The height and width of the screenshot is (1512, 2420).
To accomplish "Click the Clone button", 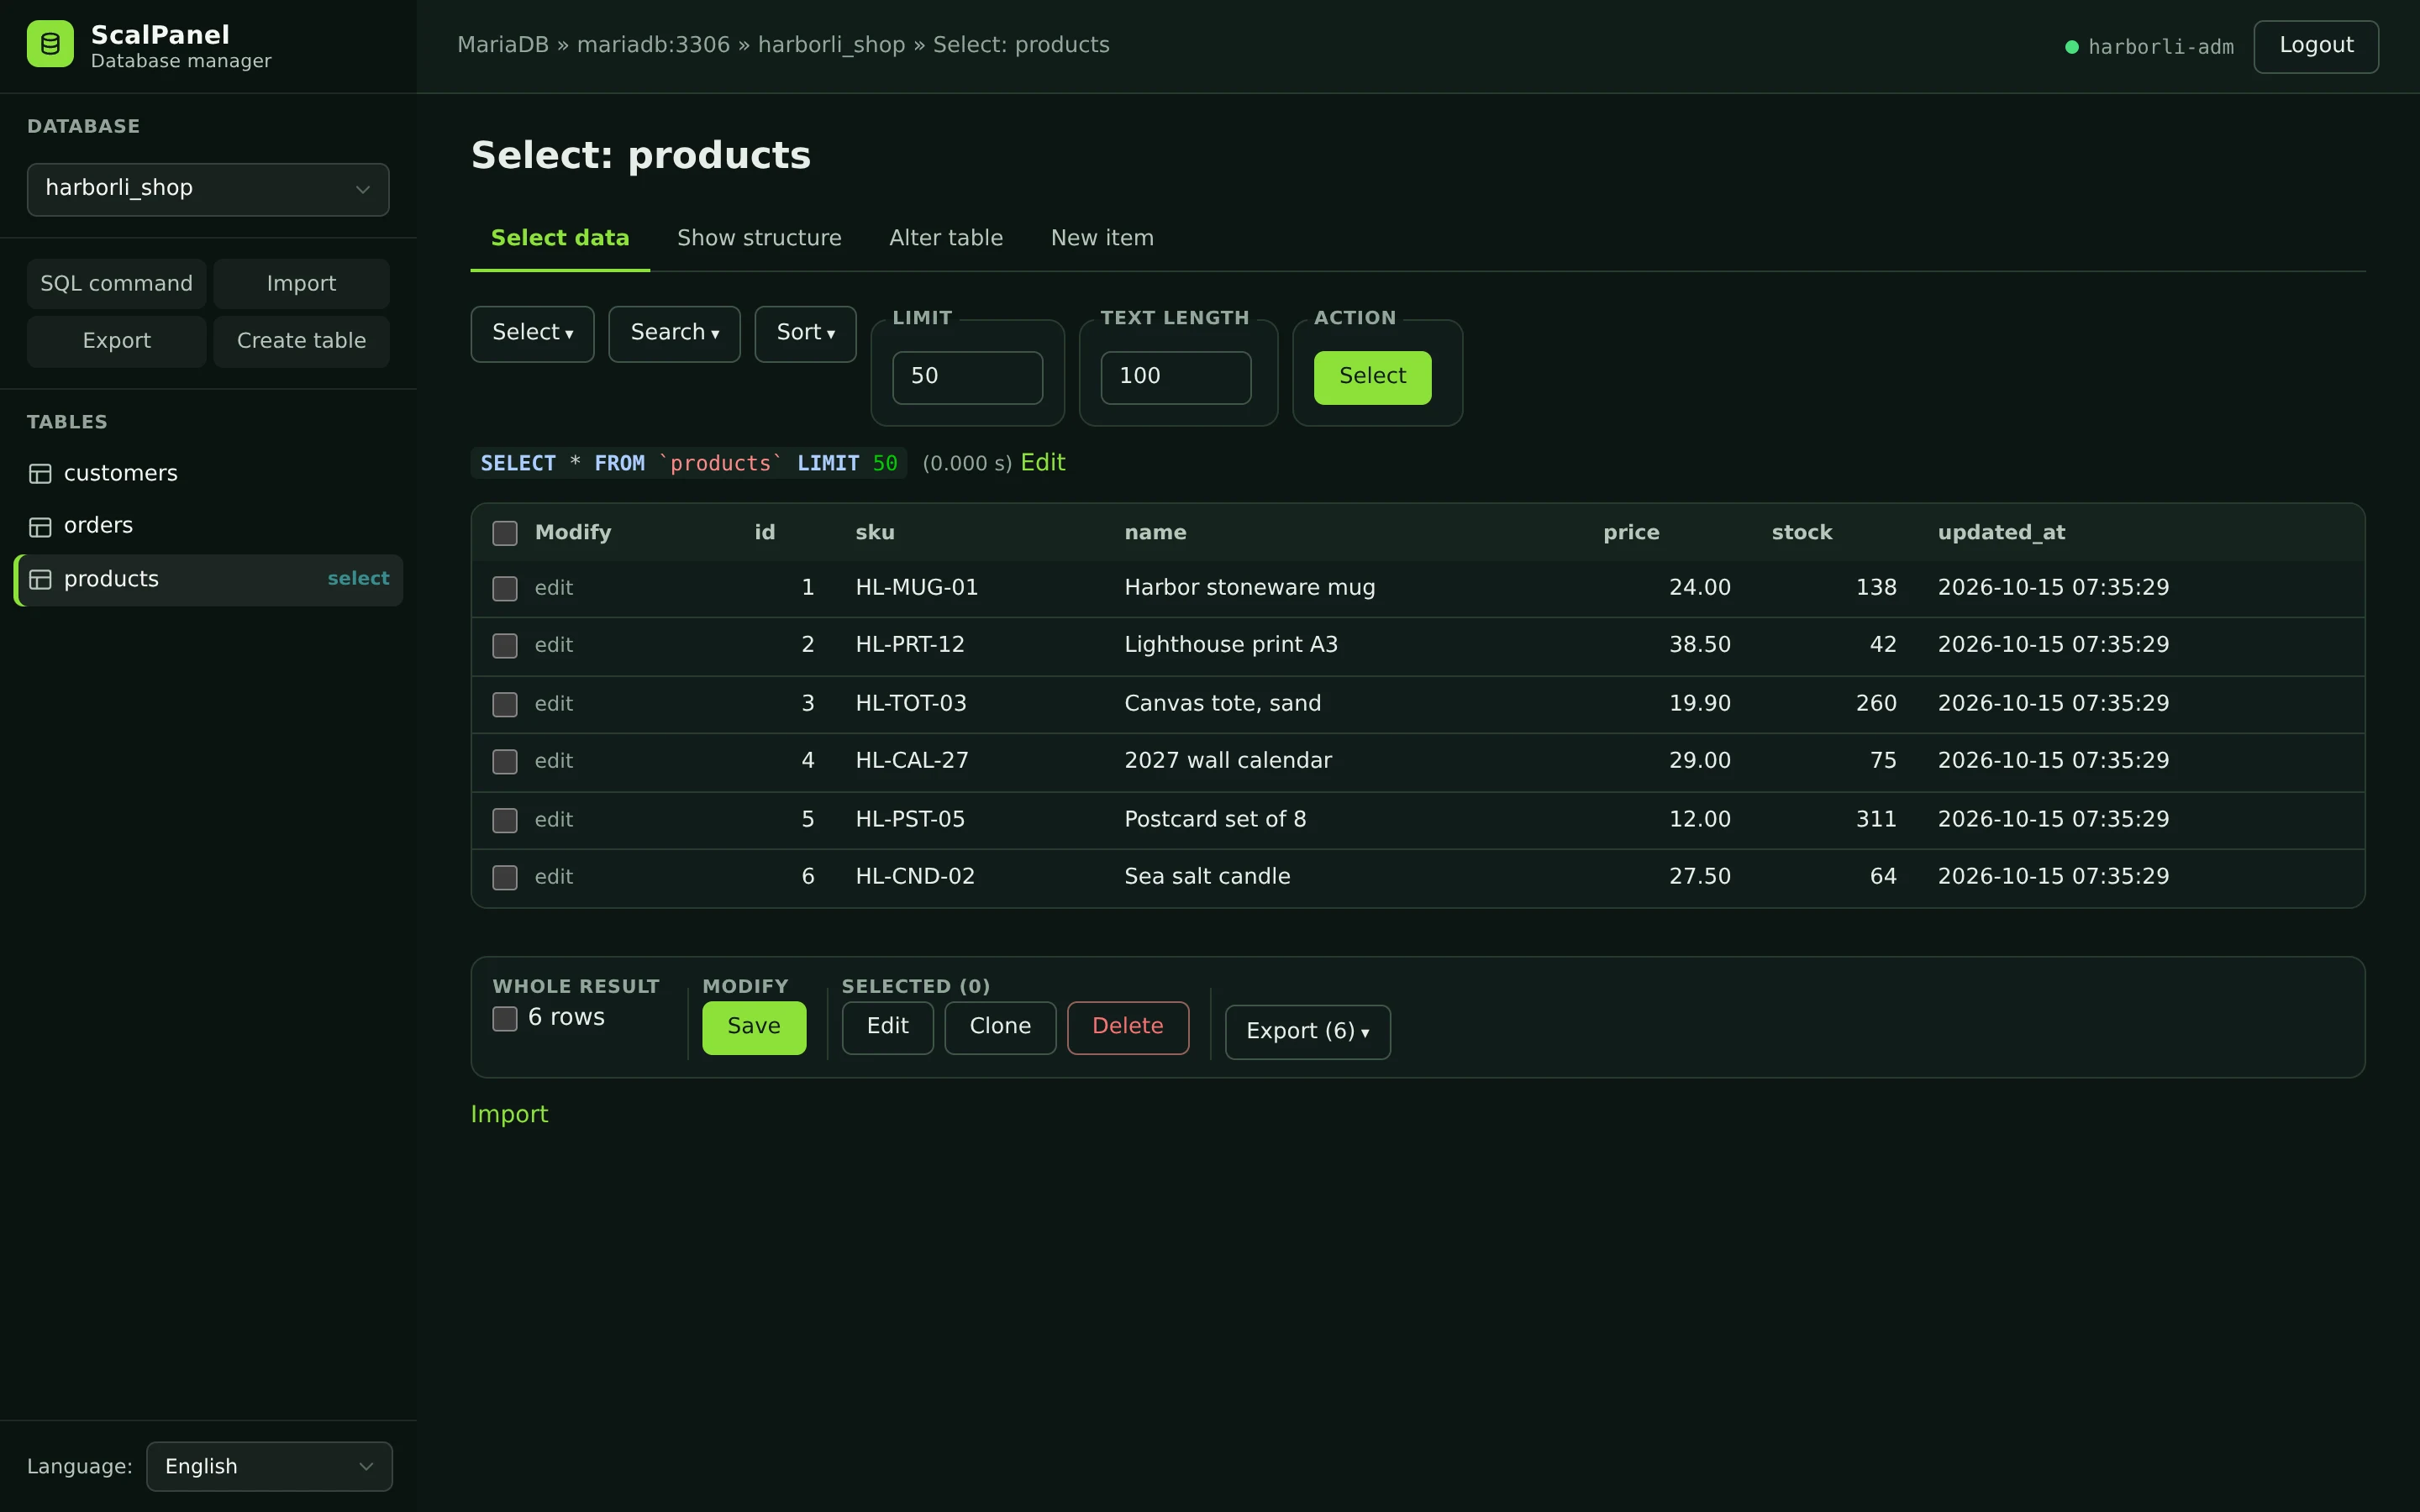I will point(1000,1027).
